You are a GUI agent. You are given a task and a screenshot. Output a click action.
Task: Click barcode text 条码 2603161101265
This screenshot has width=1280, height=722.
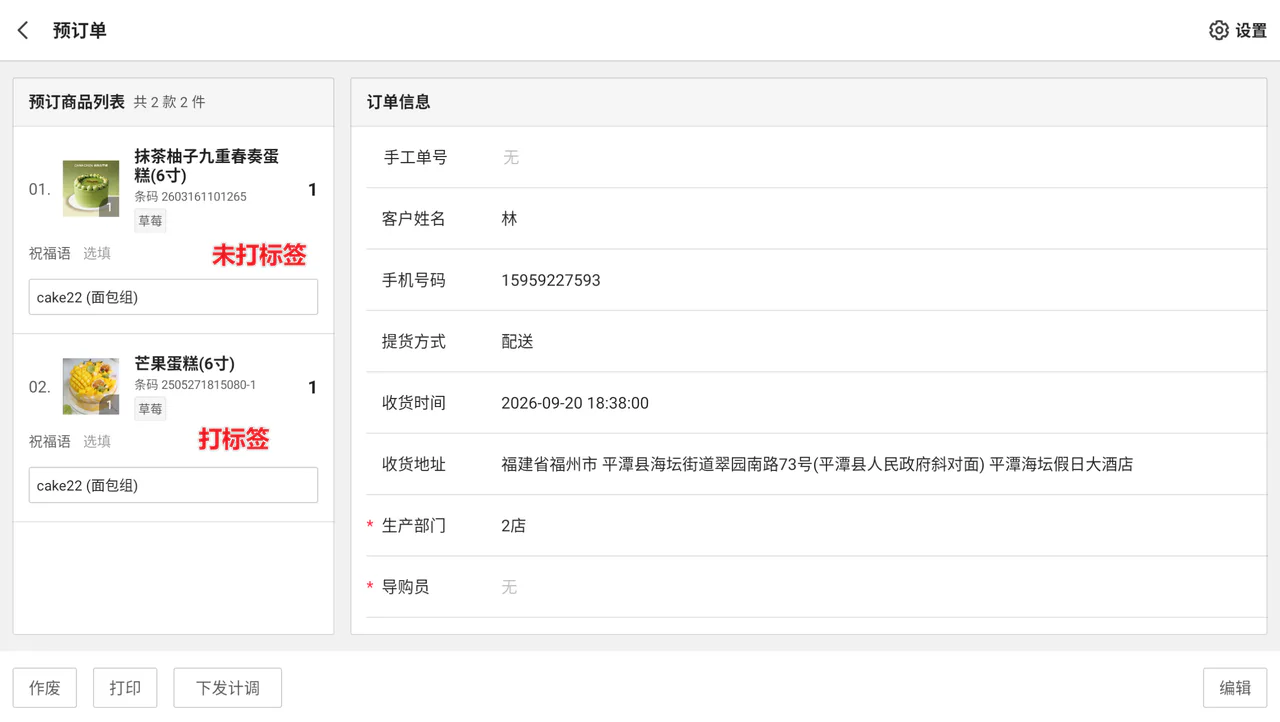click(x=191, y=197)
